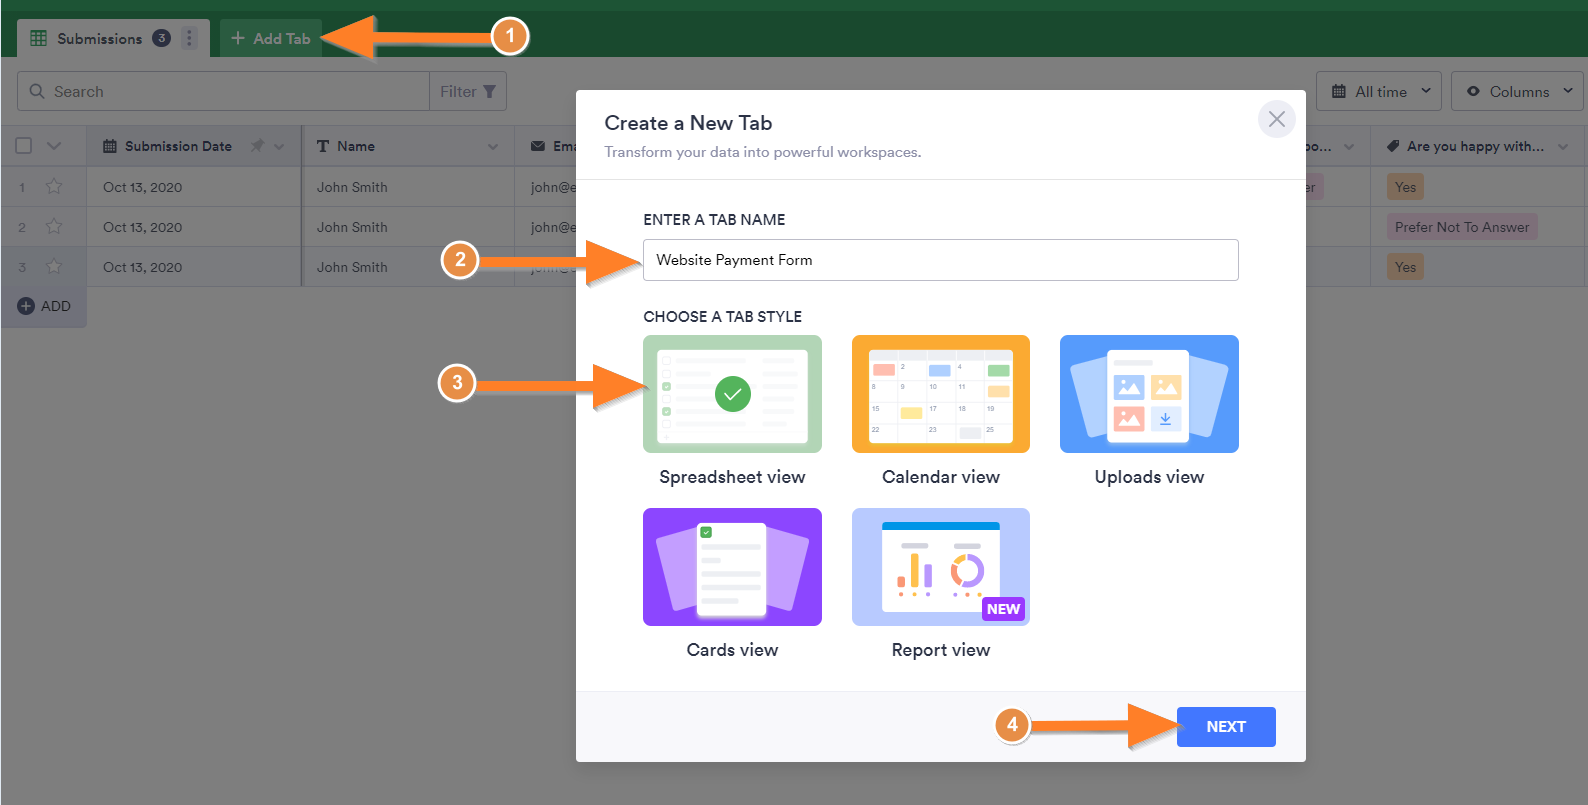Pick the Uploads view style
This screenshot has width=1588, height=805.
click(x=1149, y=394)
